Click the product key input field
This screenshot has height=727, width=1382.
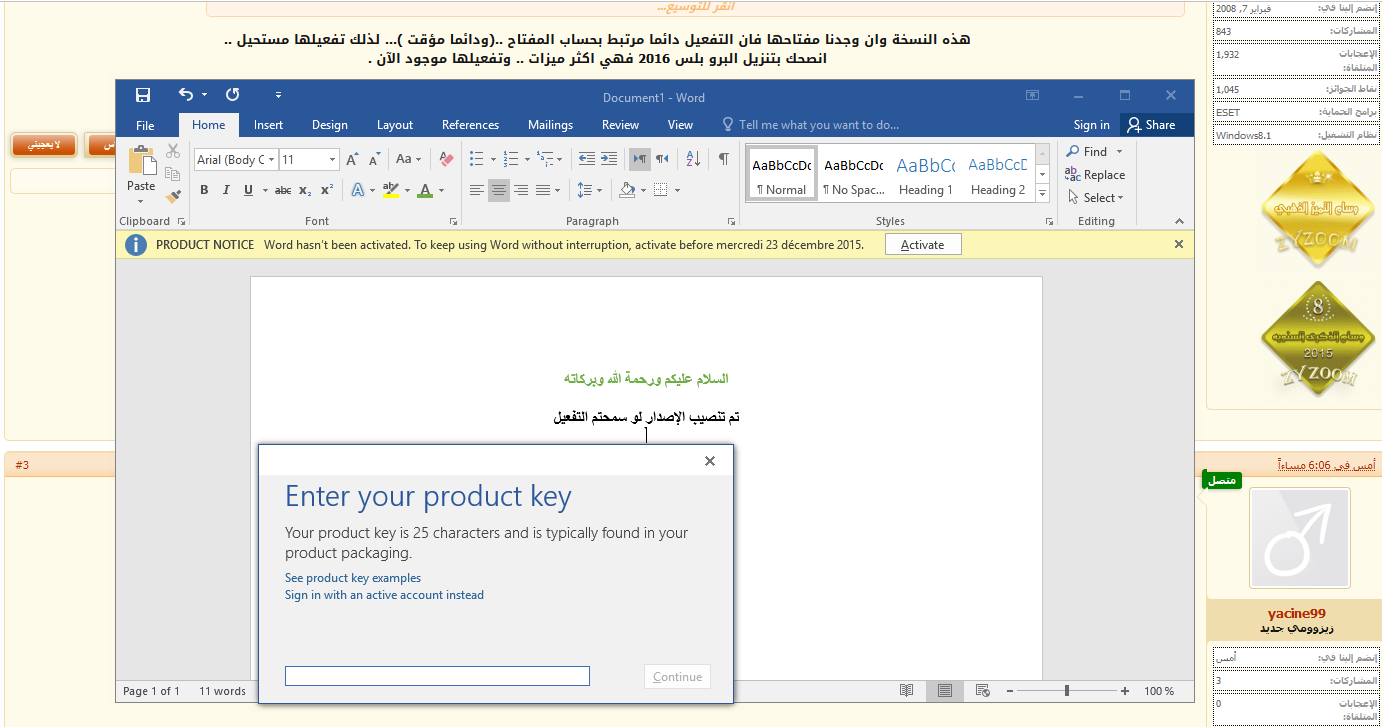pyautogui.click(x=437, y=677)
